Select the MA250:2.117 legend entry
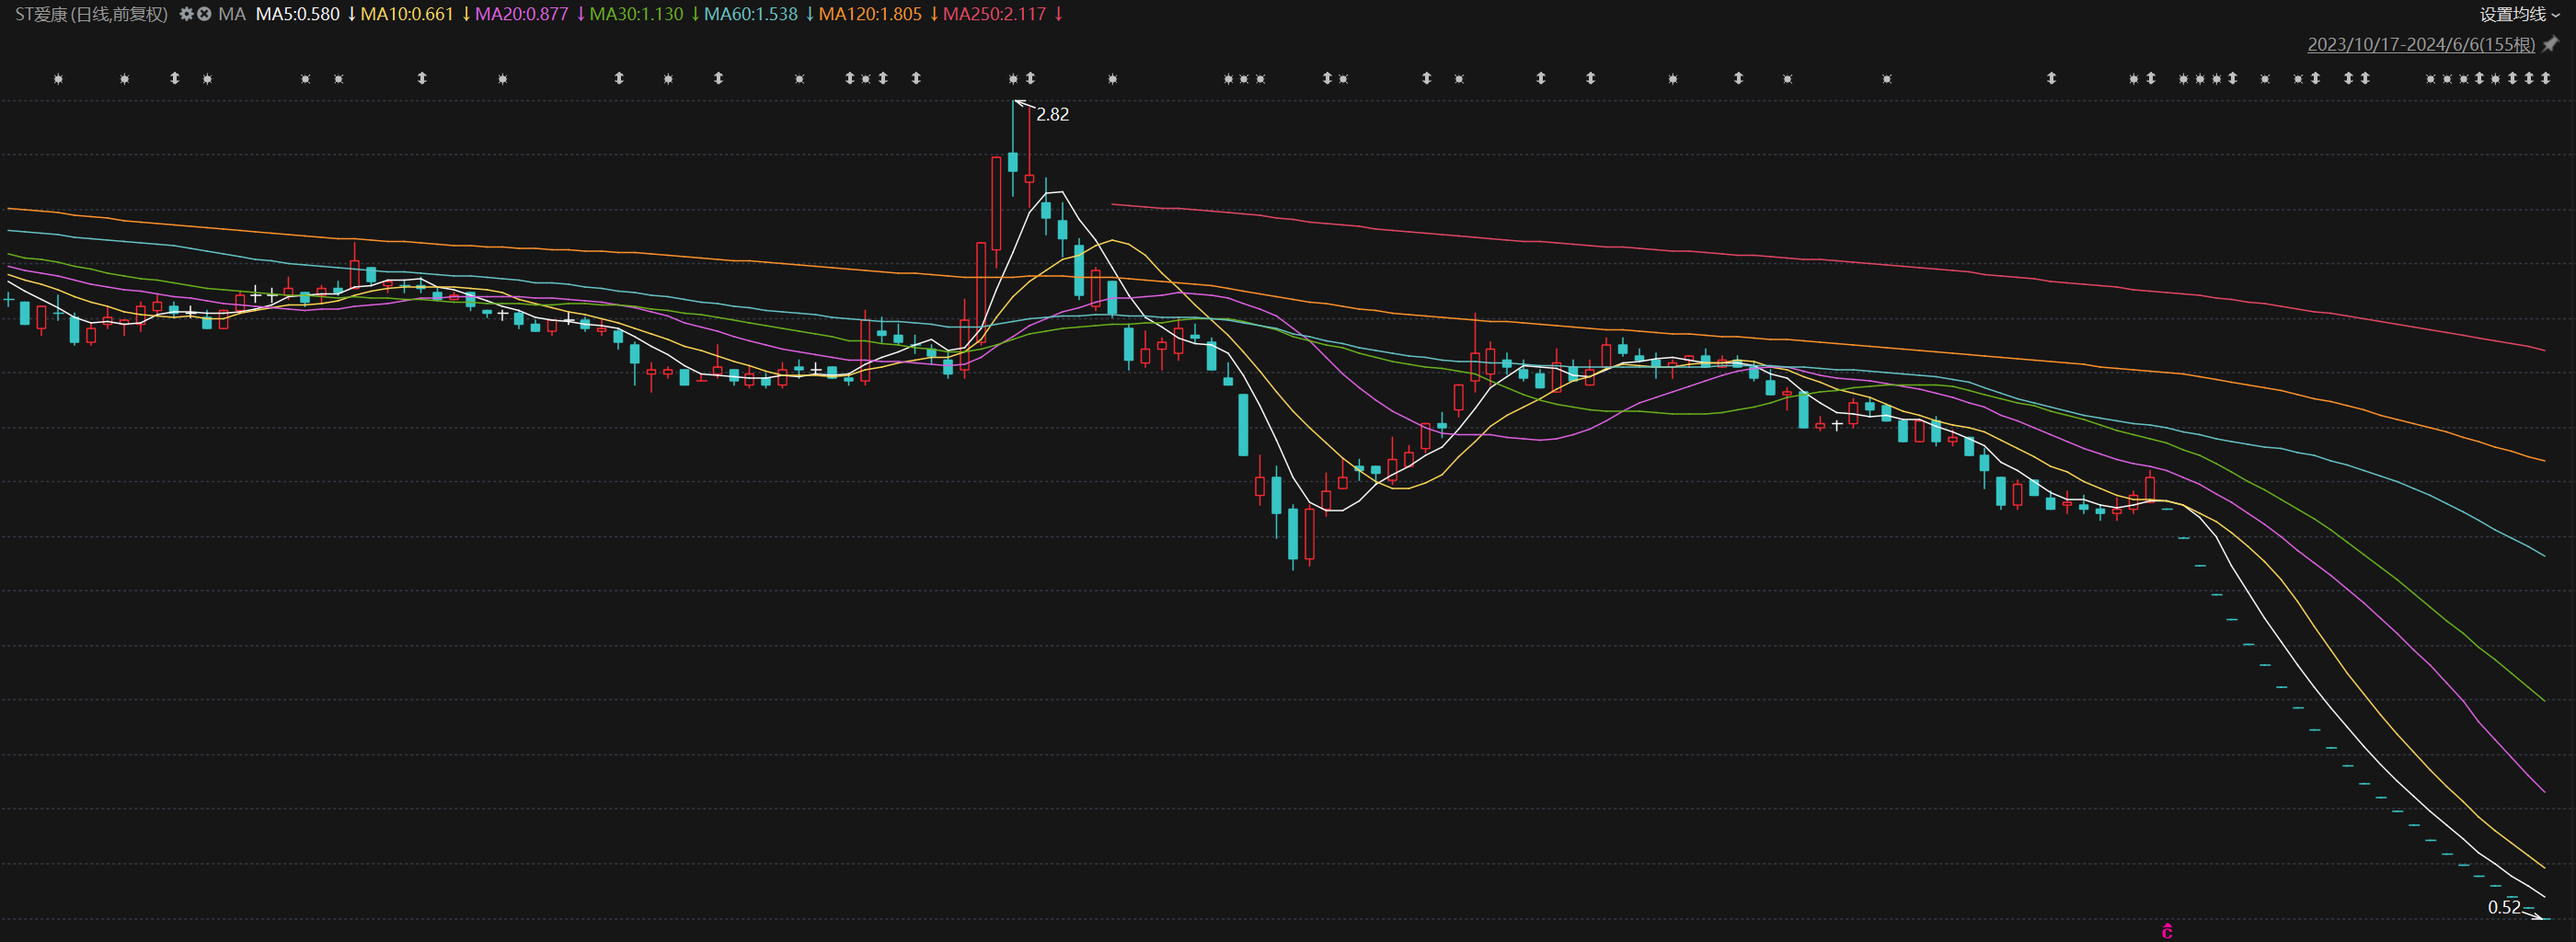The image size is (2576, 942). point(994,14)
